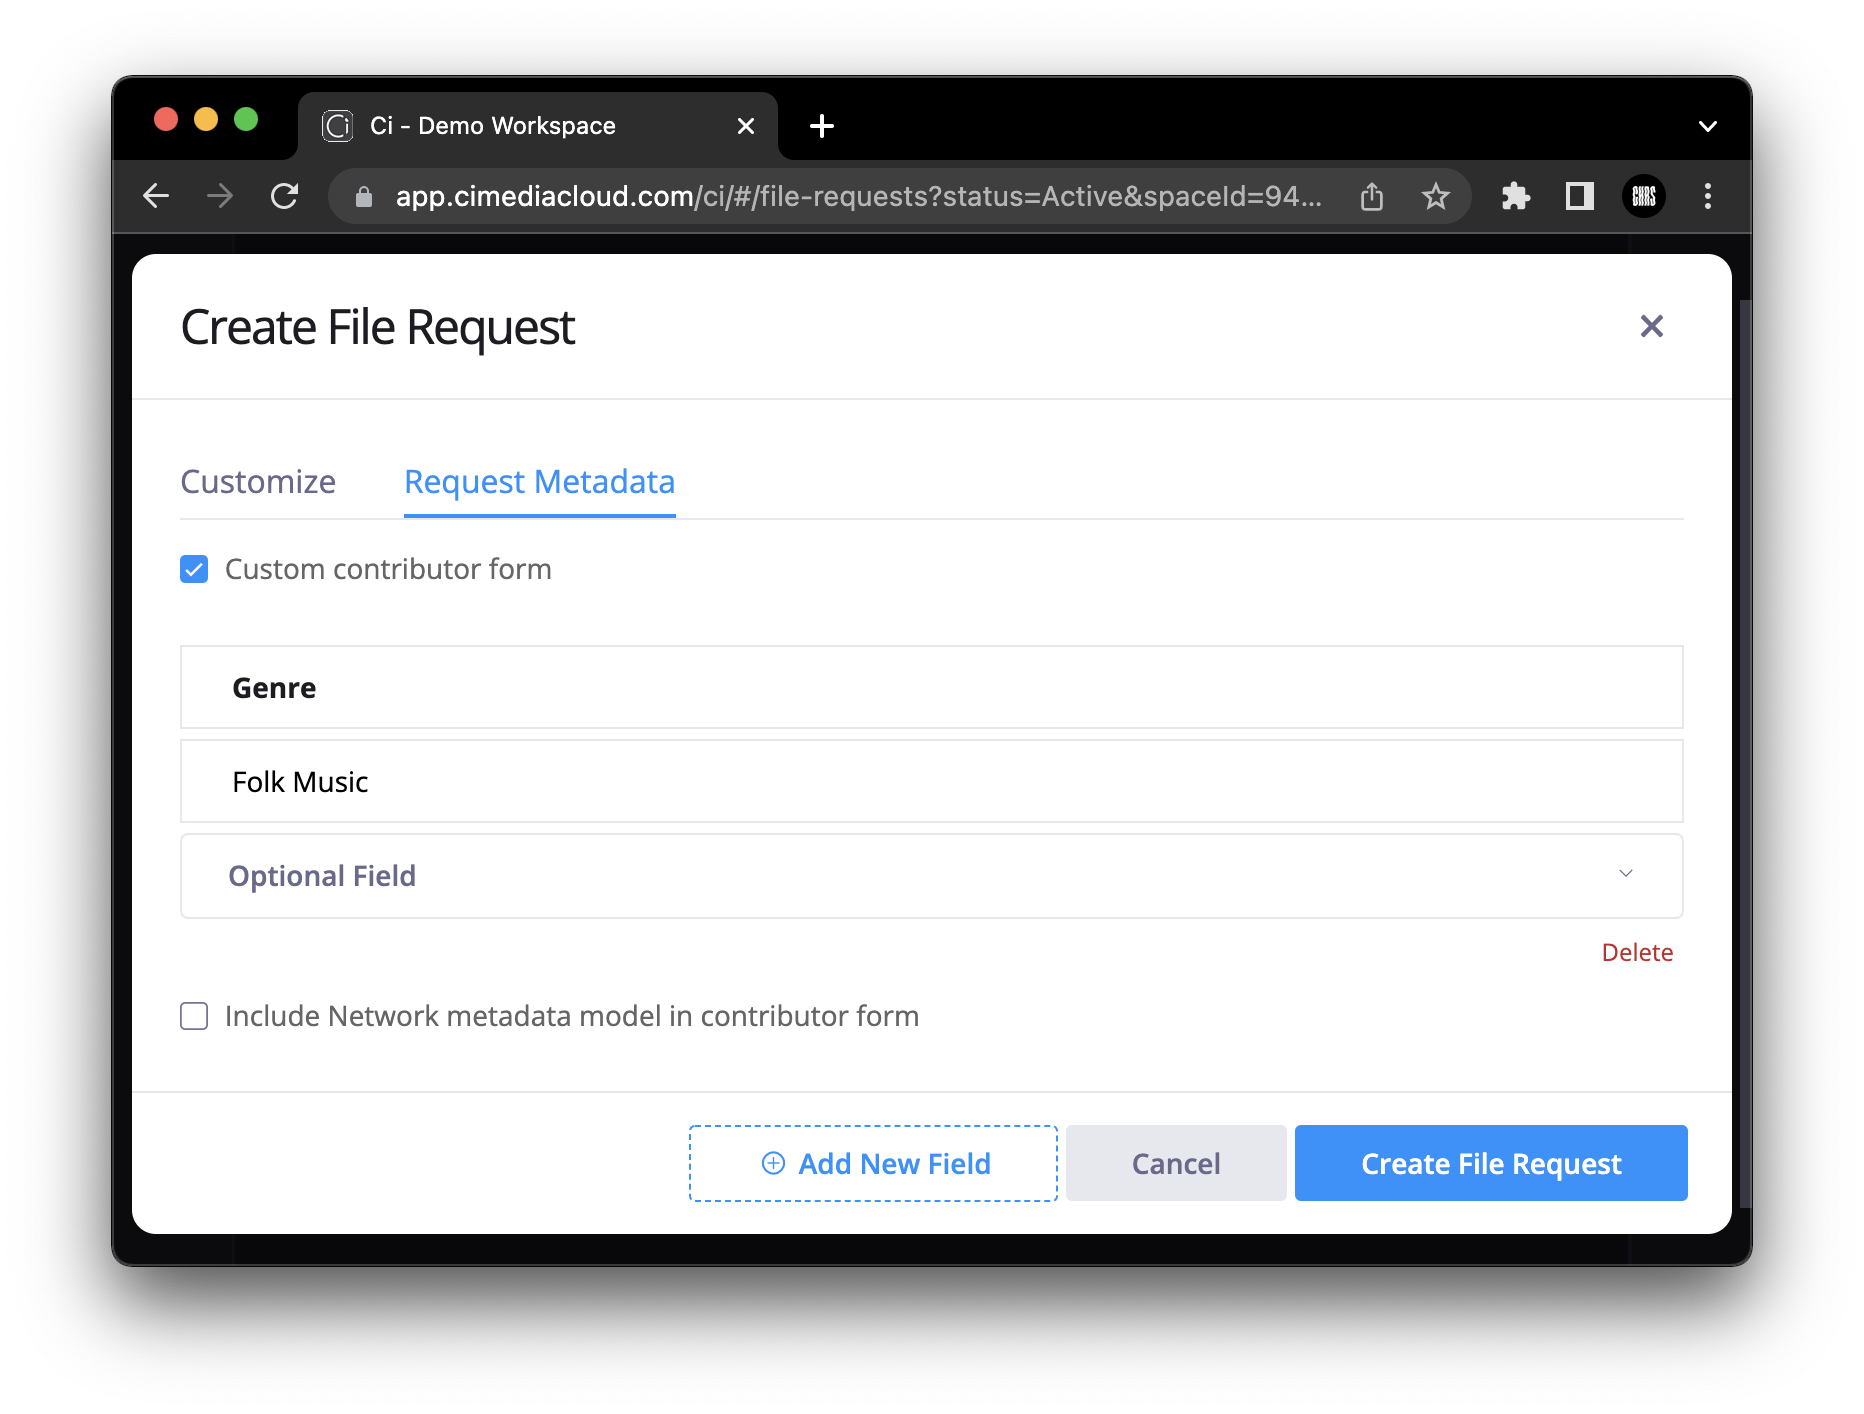The width and height of the screenshot is (1864, 1414).
Task: Select the Ci - Demo Workspace browser tab
Action: coord(538,126)
